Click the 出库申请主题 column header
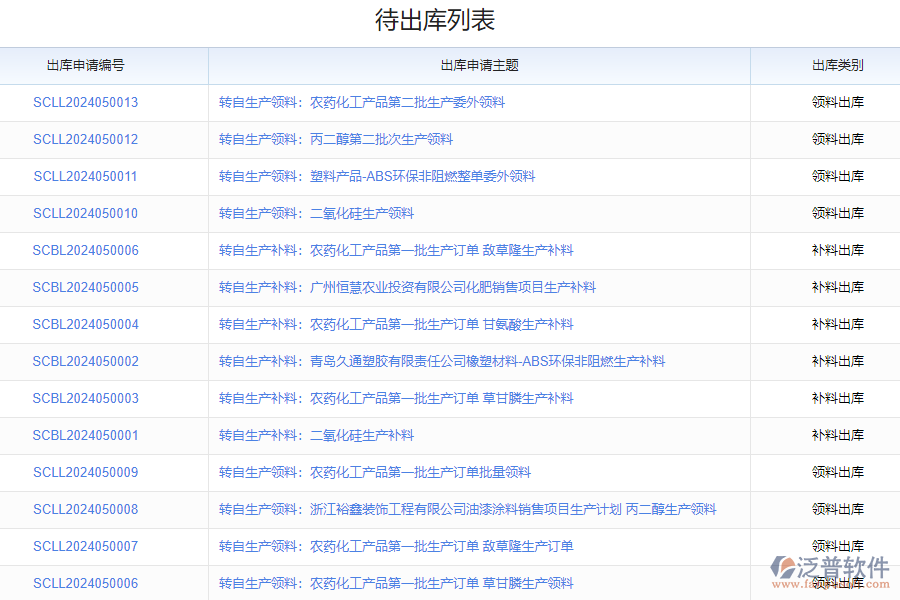The height and width of the screenshot is (600, 900). [x=479, y=64]
